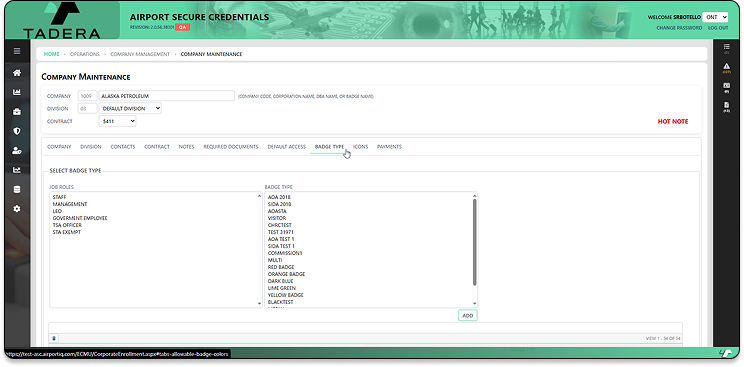Click the Tadera logo
744x367 pixels.
click(62, 20)
